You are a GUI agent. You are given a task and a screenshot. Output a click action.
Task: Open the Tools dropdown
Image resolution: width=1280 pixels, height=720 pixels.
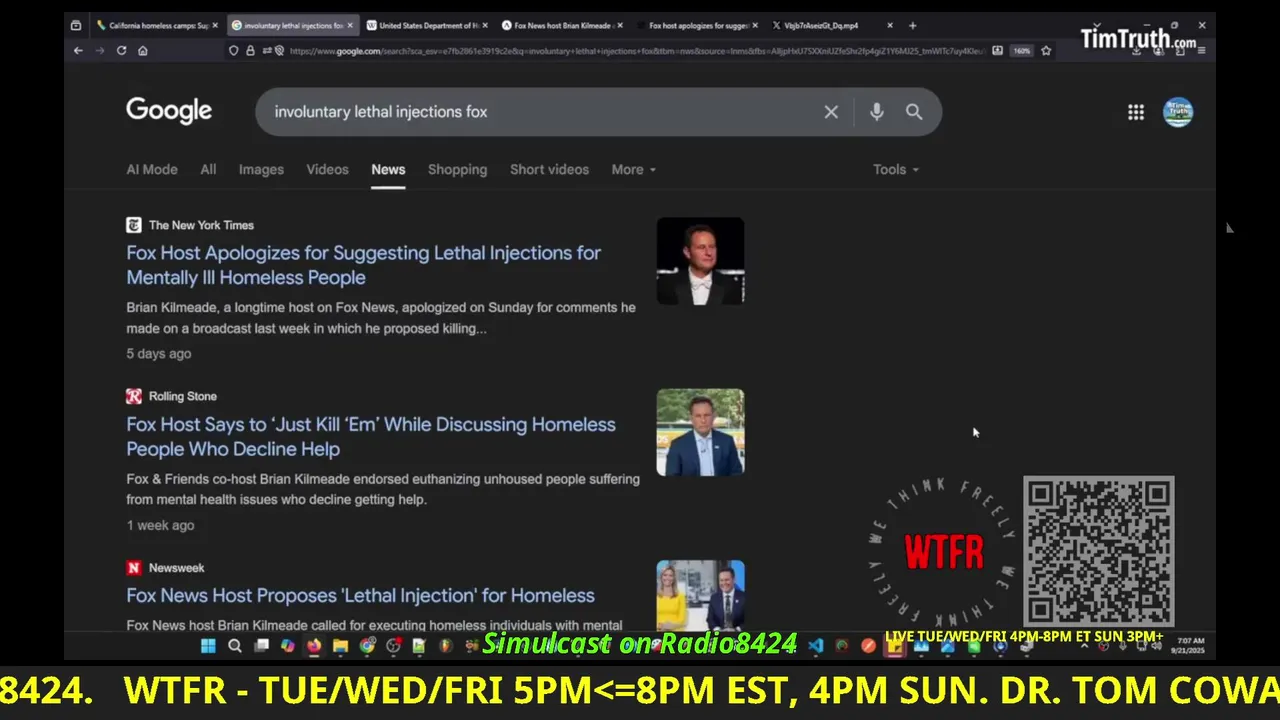(896, 169)
